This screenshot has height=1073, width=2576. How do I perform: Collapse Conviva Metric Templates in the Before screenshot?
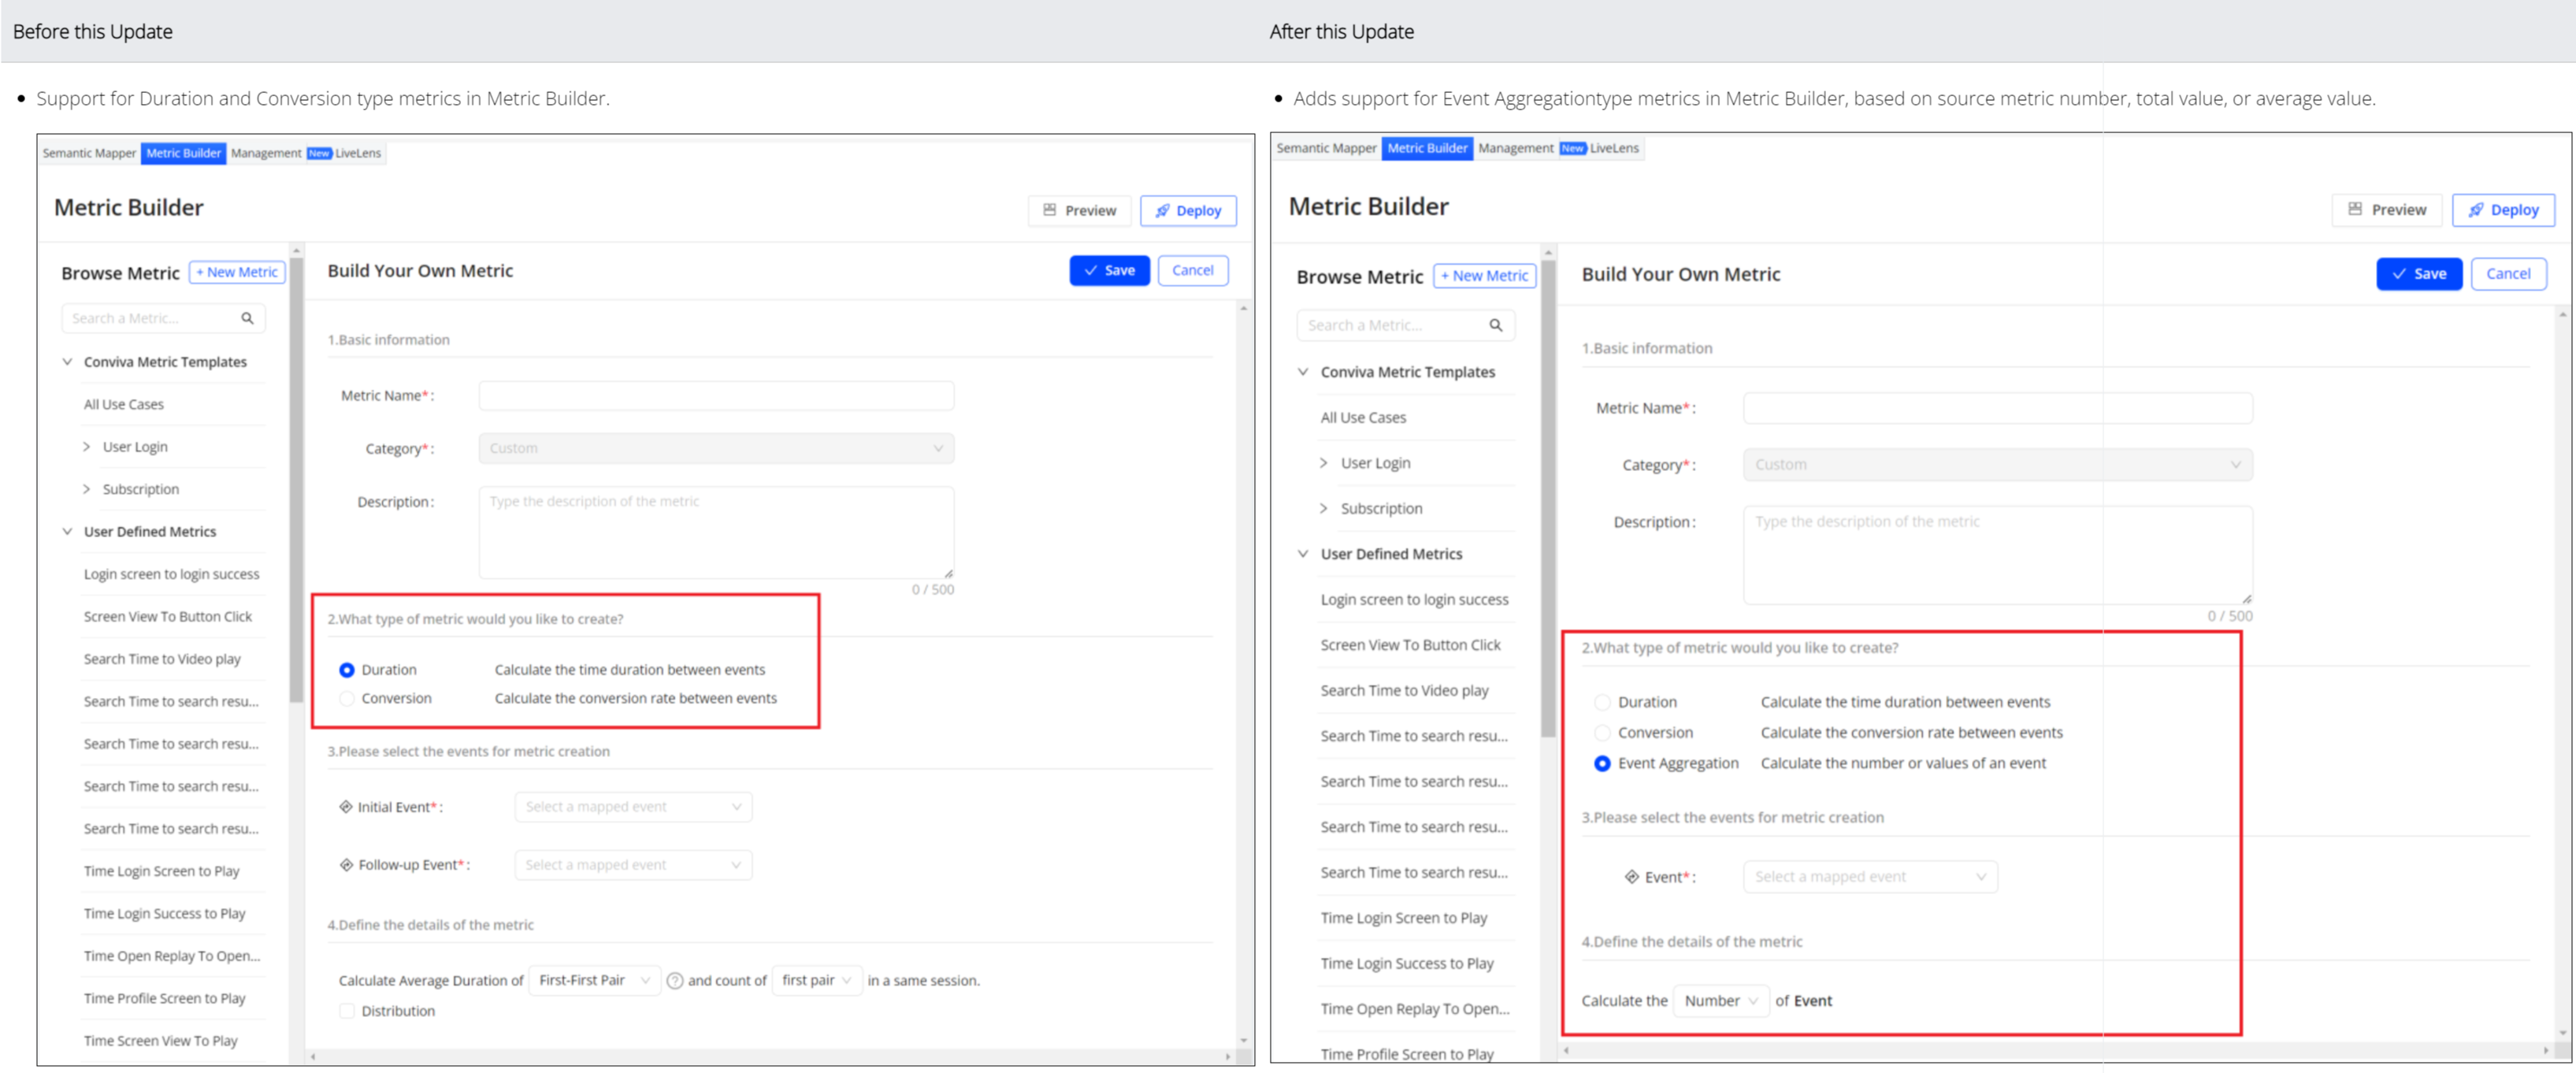click(x=67, y=362)
